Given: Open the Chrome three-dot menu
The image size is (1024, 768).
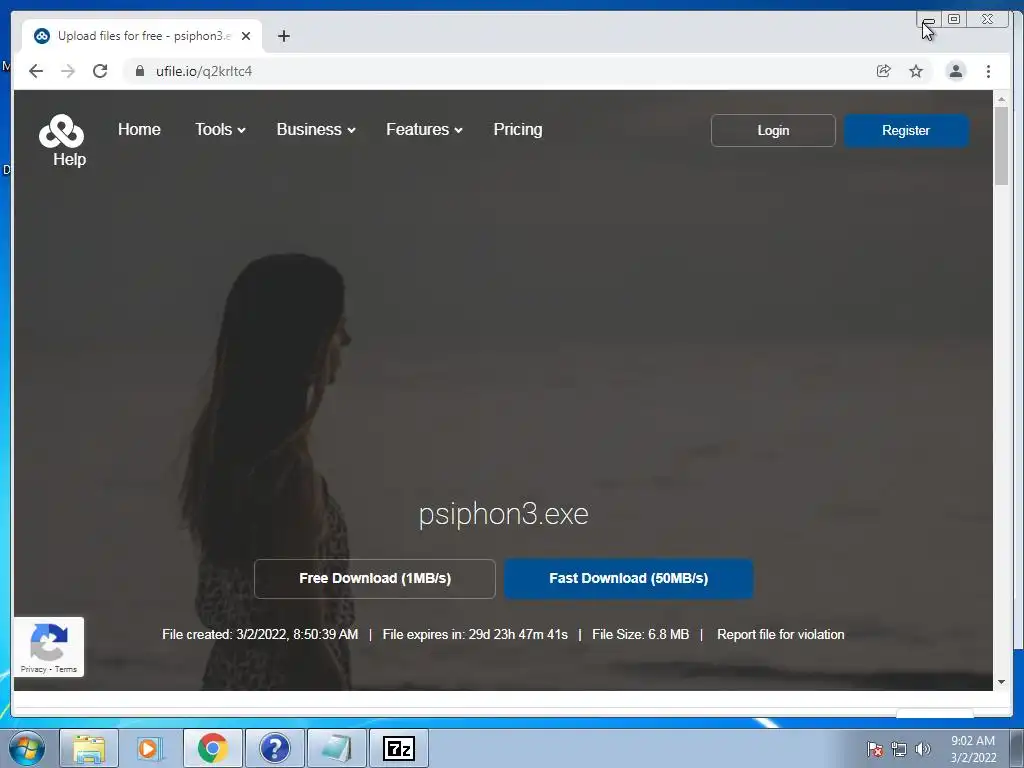Looking at the screenshot, I should [988, 71].
